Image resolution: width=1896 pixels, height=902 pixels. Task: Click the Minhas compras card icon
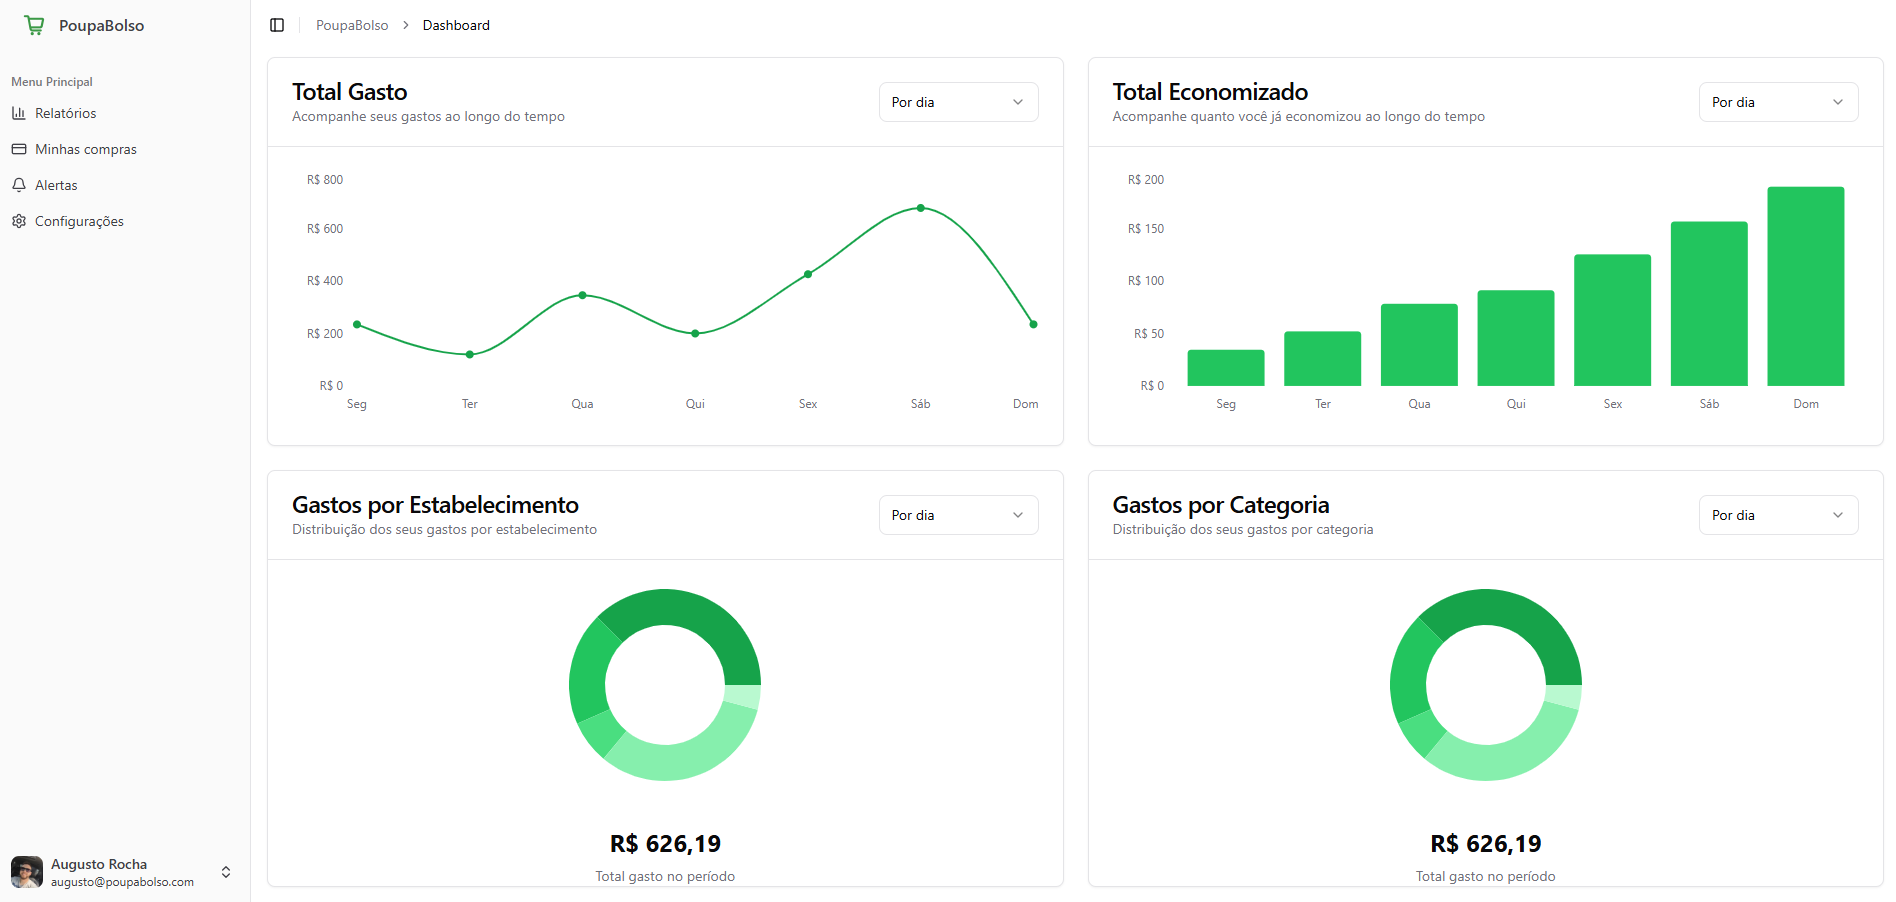[19, 149]
